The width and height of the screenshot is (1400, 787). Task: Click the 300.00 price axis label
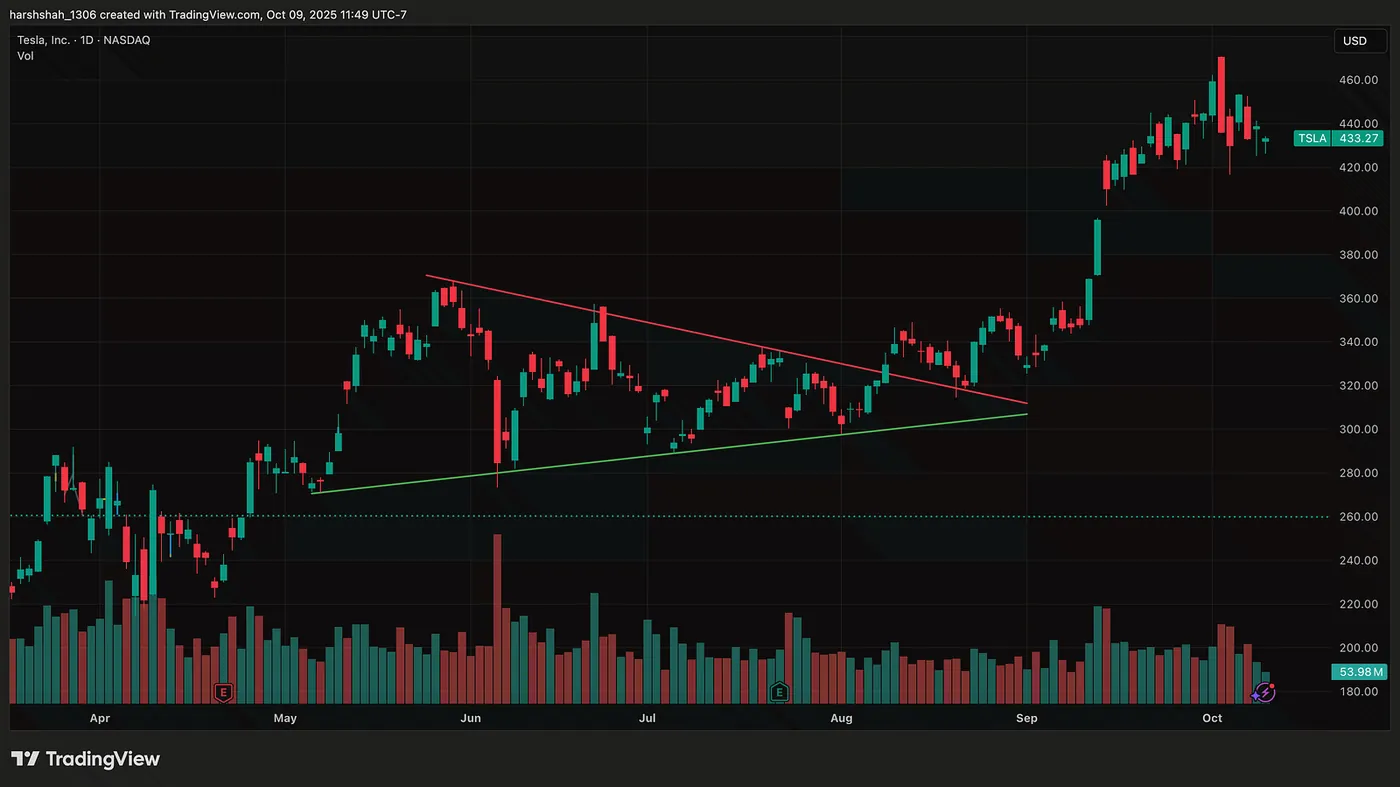point(1359,429)
